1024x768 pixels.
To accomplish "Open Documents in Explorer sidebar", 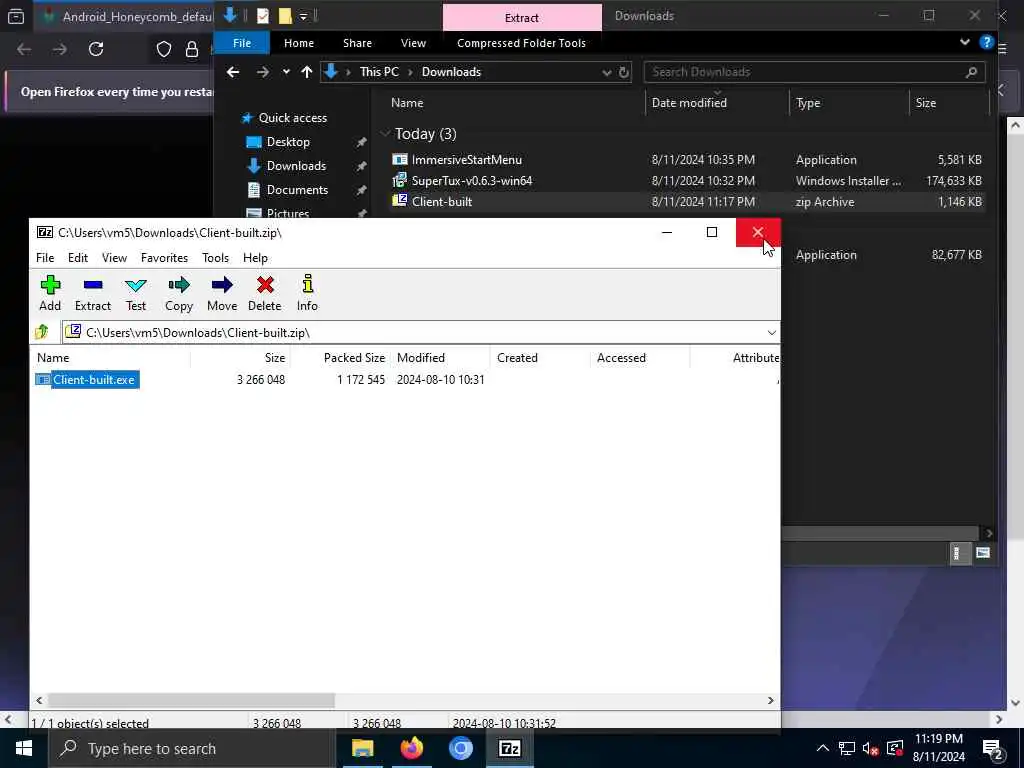I will (297, 190).
